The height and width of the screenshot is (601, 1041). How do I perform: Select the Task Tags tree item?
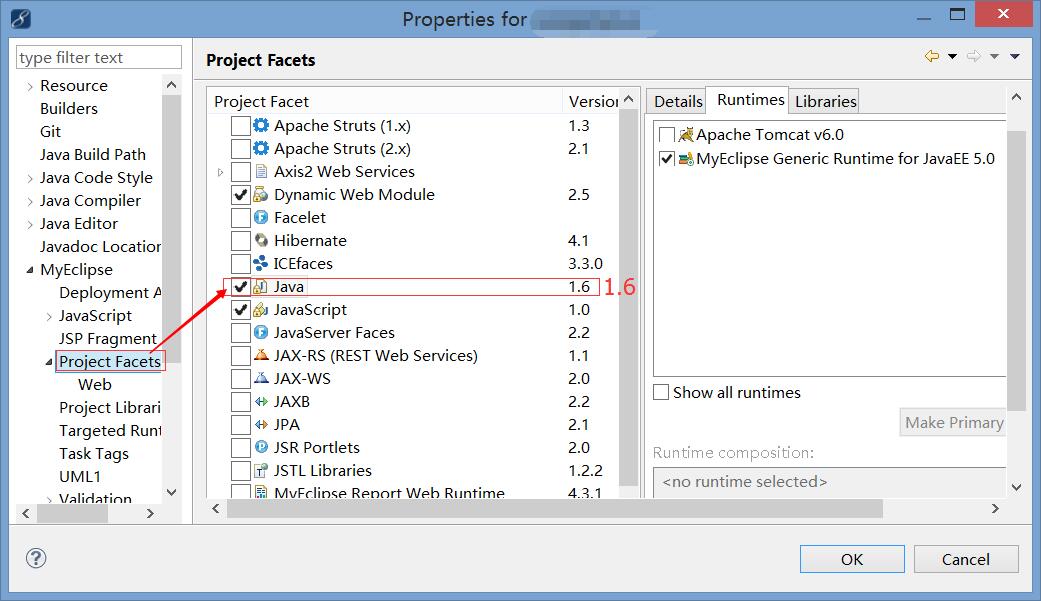click(x=94, y=454)
